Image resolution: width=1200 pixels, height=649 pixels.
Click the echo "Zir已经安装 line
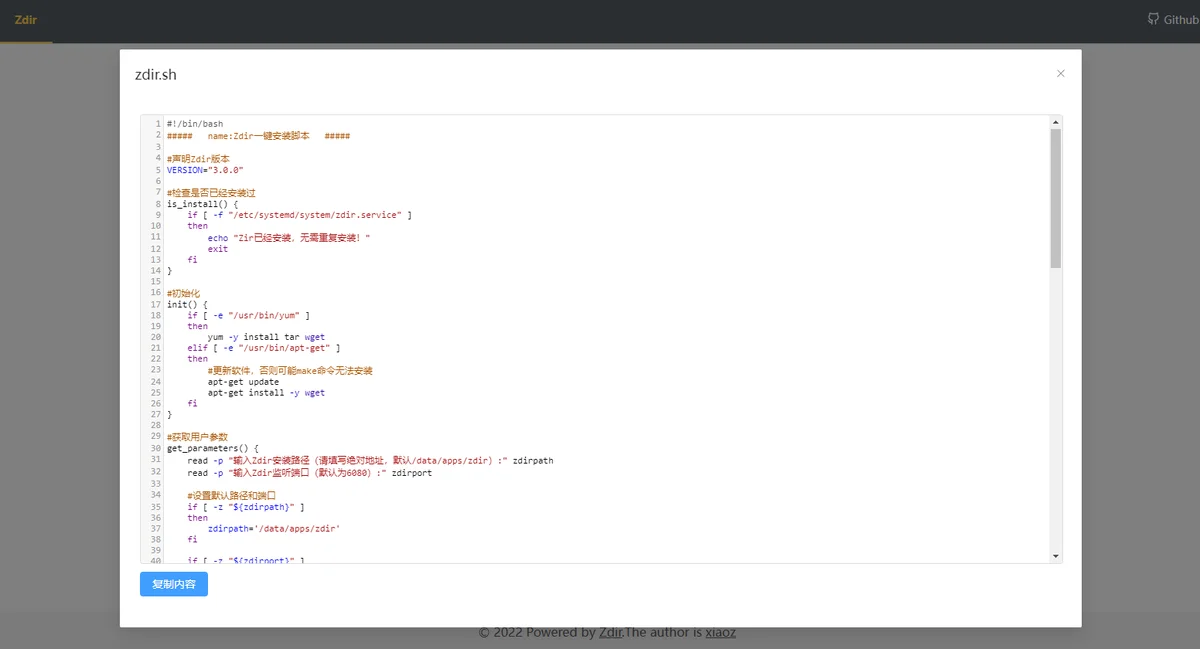(289, 237)
